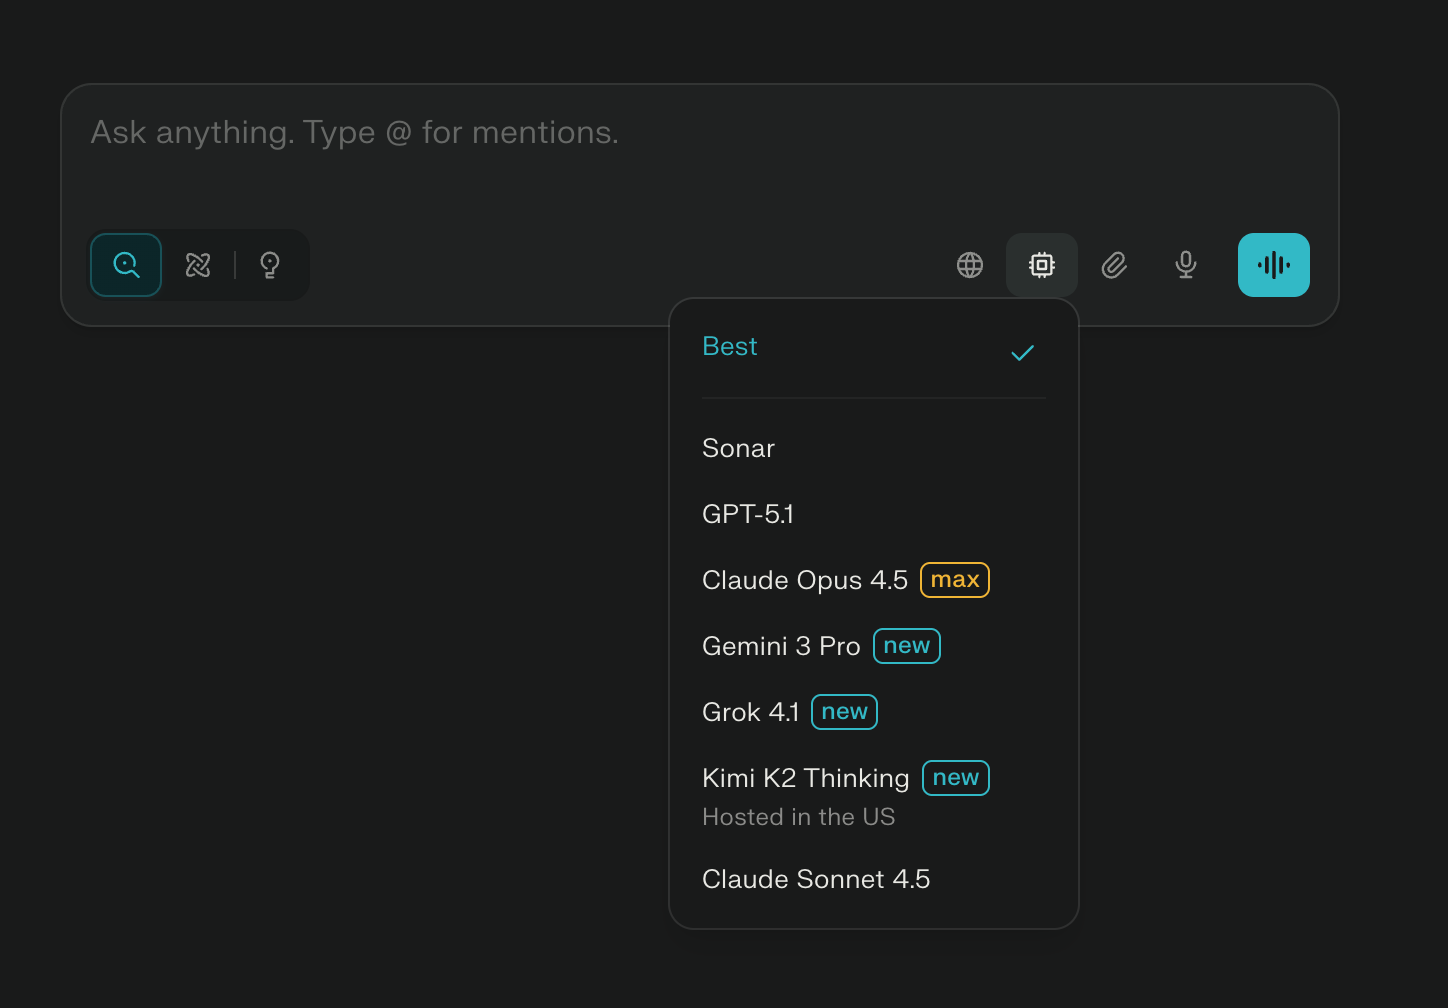Select the Search mode icon
The width and height of the screenshot is (1448, 1008).
tap(126, 265)
